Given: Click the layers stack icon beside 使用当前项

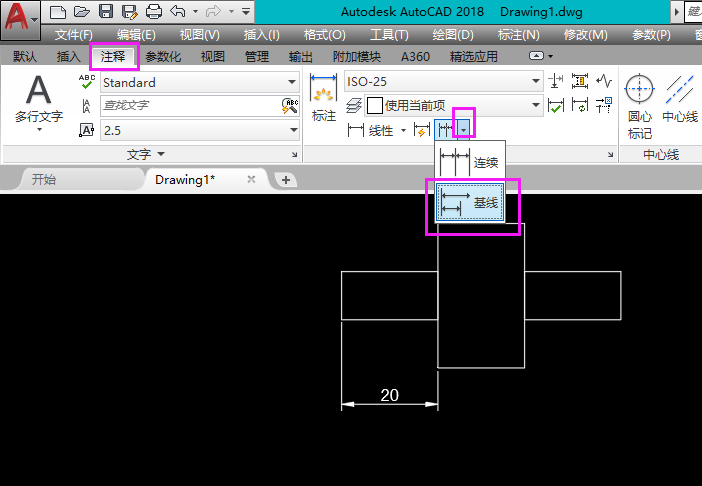Looking at the screenshot, I should [x=354, y=106].
